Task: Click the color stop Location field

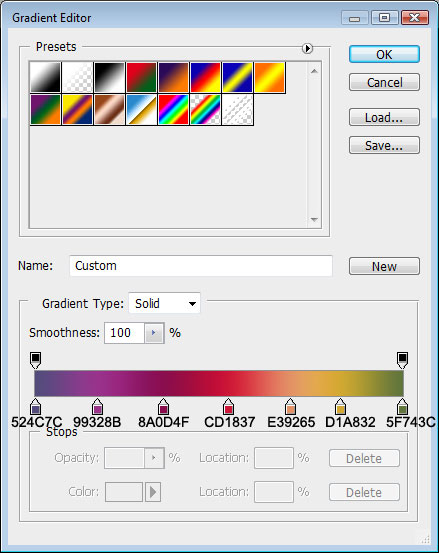Action: pos(274,492)
